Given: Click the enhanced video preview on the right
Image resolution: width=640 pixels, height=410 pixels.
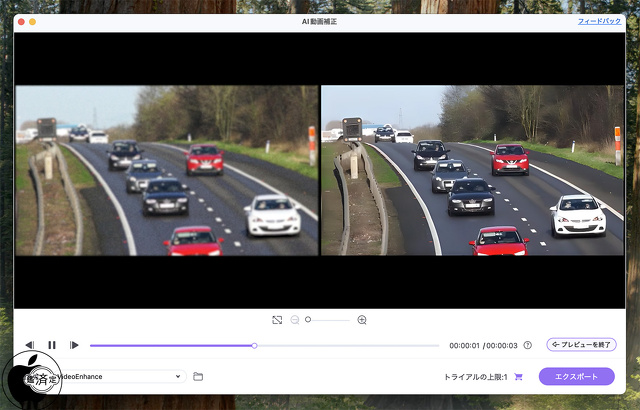Looking at the screenshot, I should pos(472,170).
